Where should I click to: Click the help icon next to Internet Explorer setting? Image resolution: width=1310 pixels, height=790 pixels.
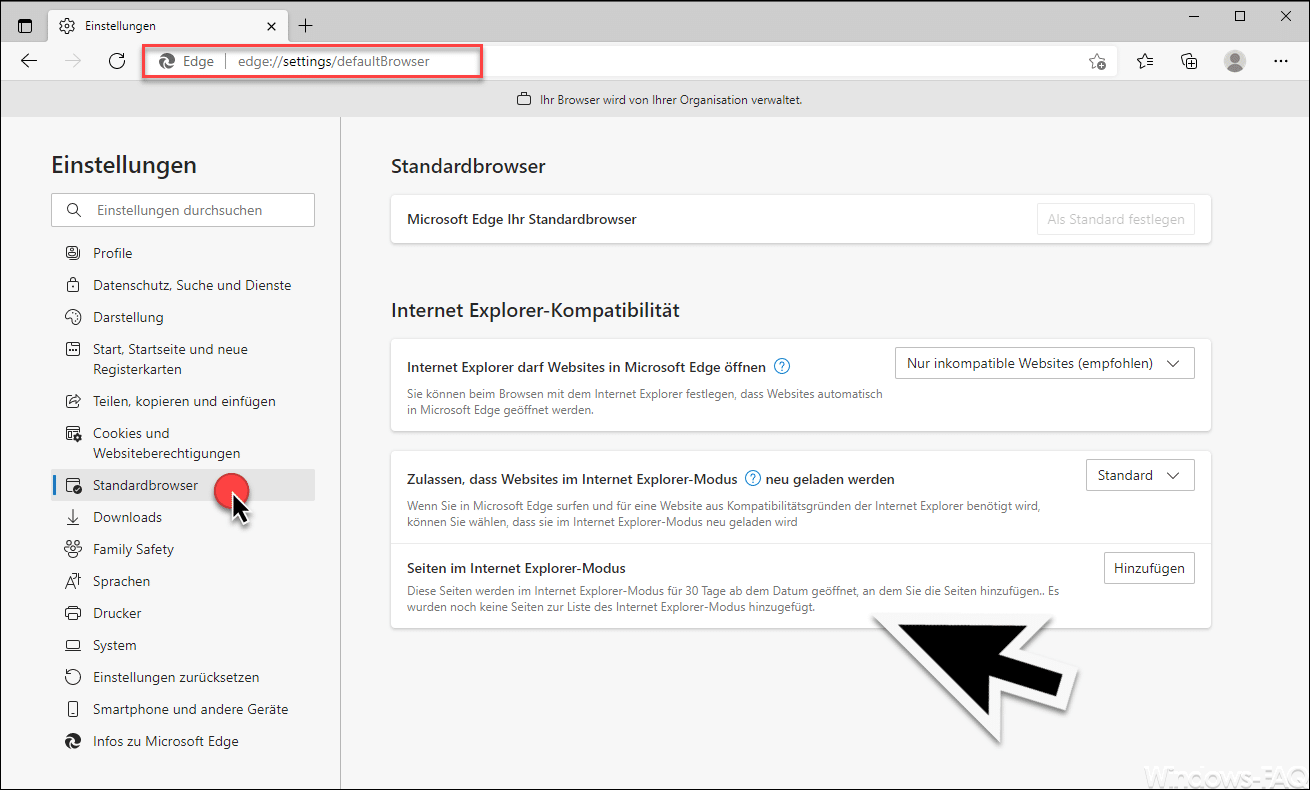pos(781,366)
